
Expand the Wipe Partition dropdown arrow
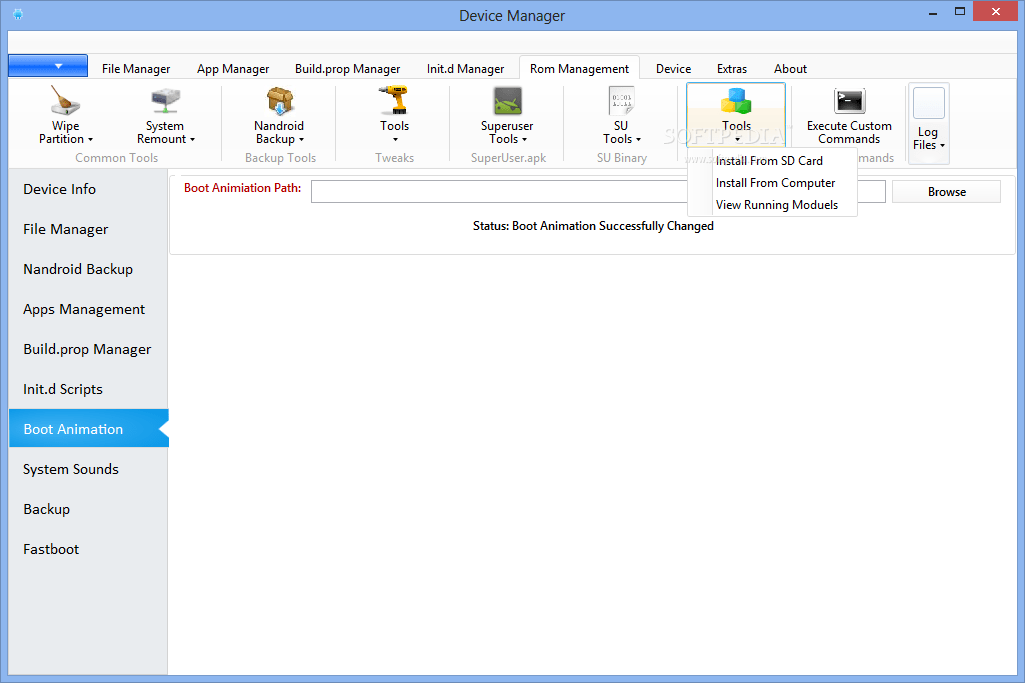[92, 139]
